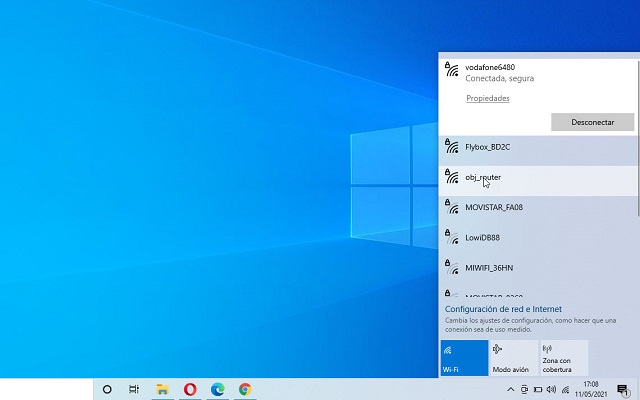This screenshot has height=400, width=640.
Task: Open the volume speaker tray icon
Action: tap(551, 389)
